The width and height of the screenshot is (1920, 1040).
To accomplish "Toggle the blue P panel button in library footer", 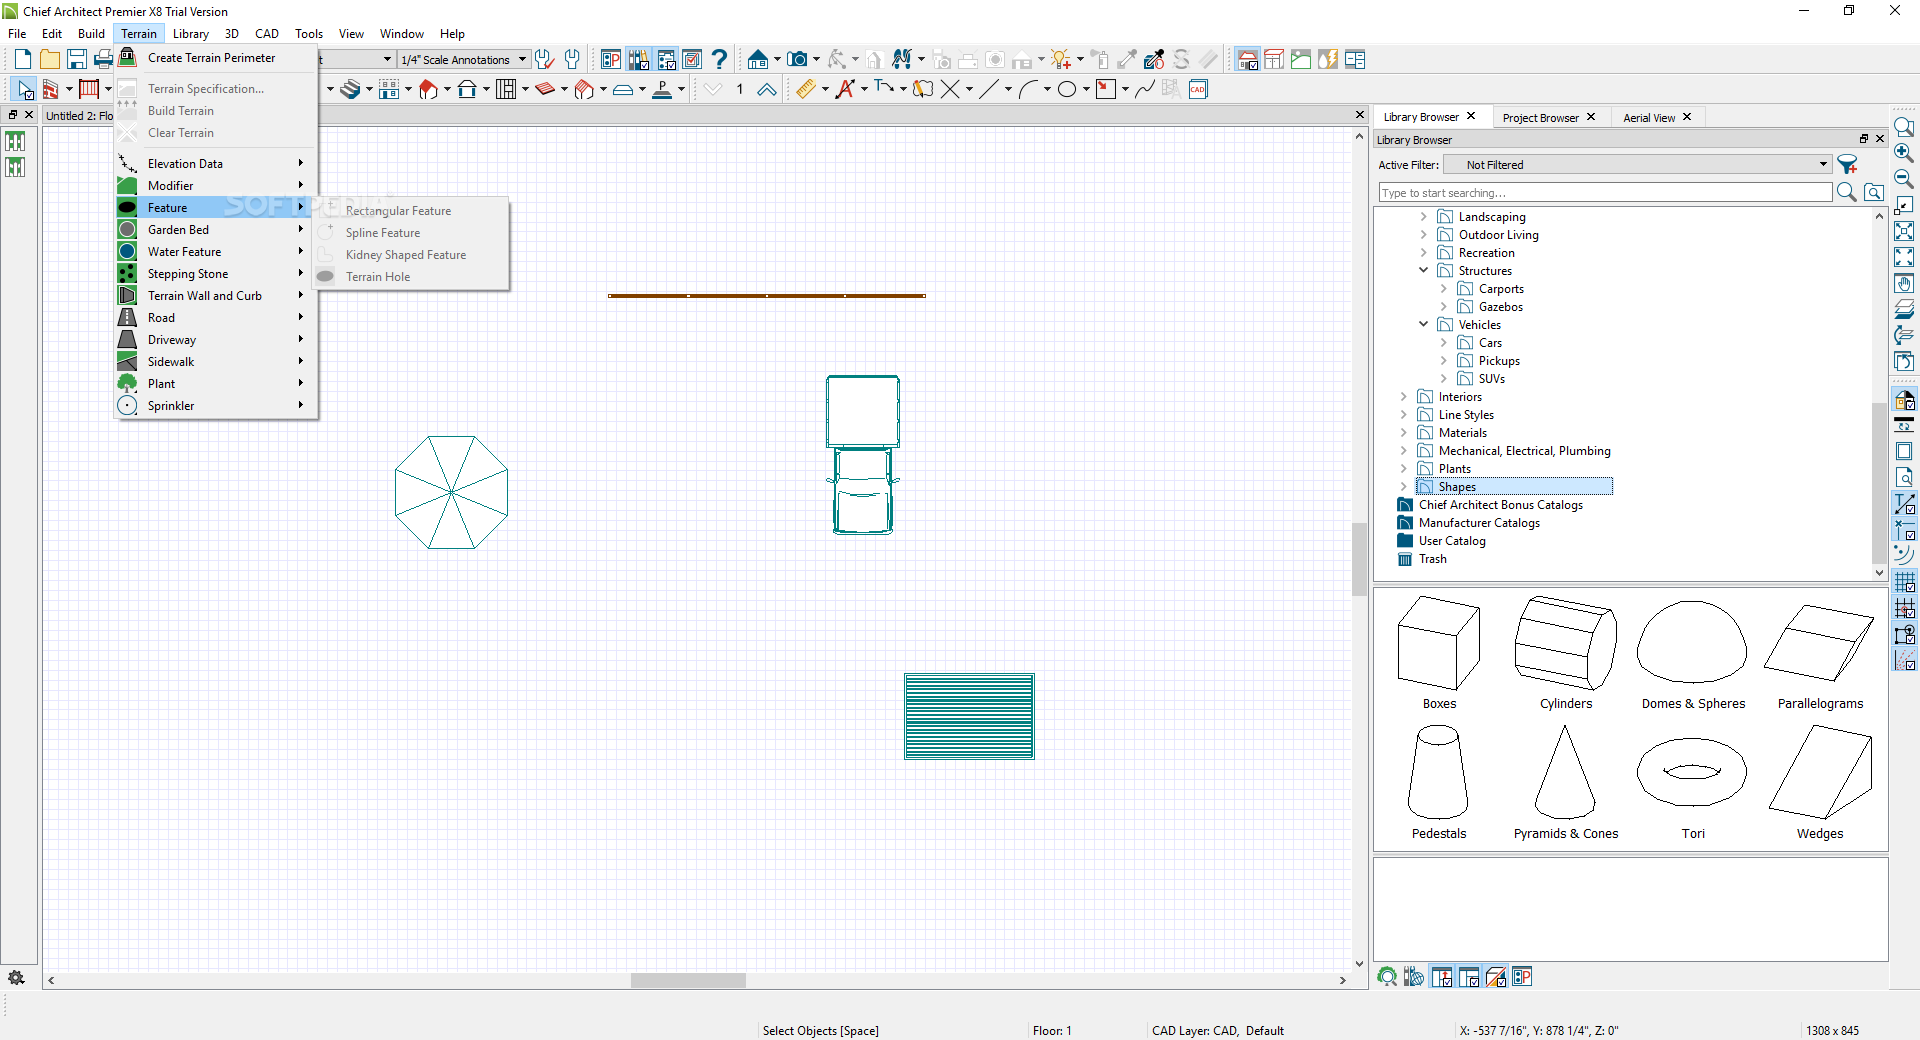I will click(1522, 977).
